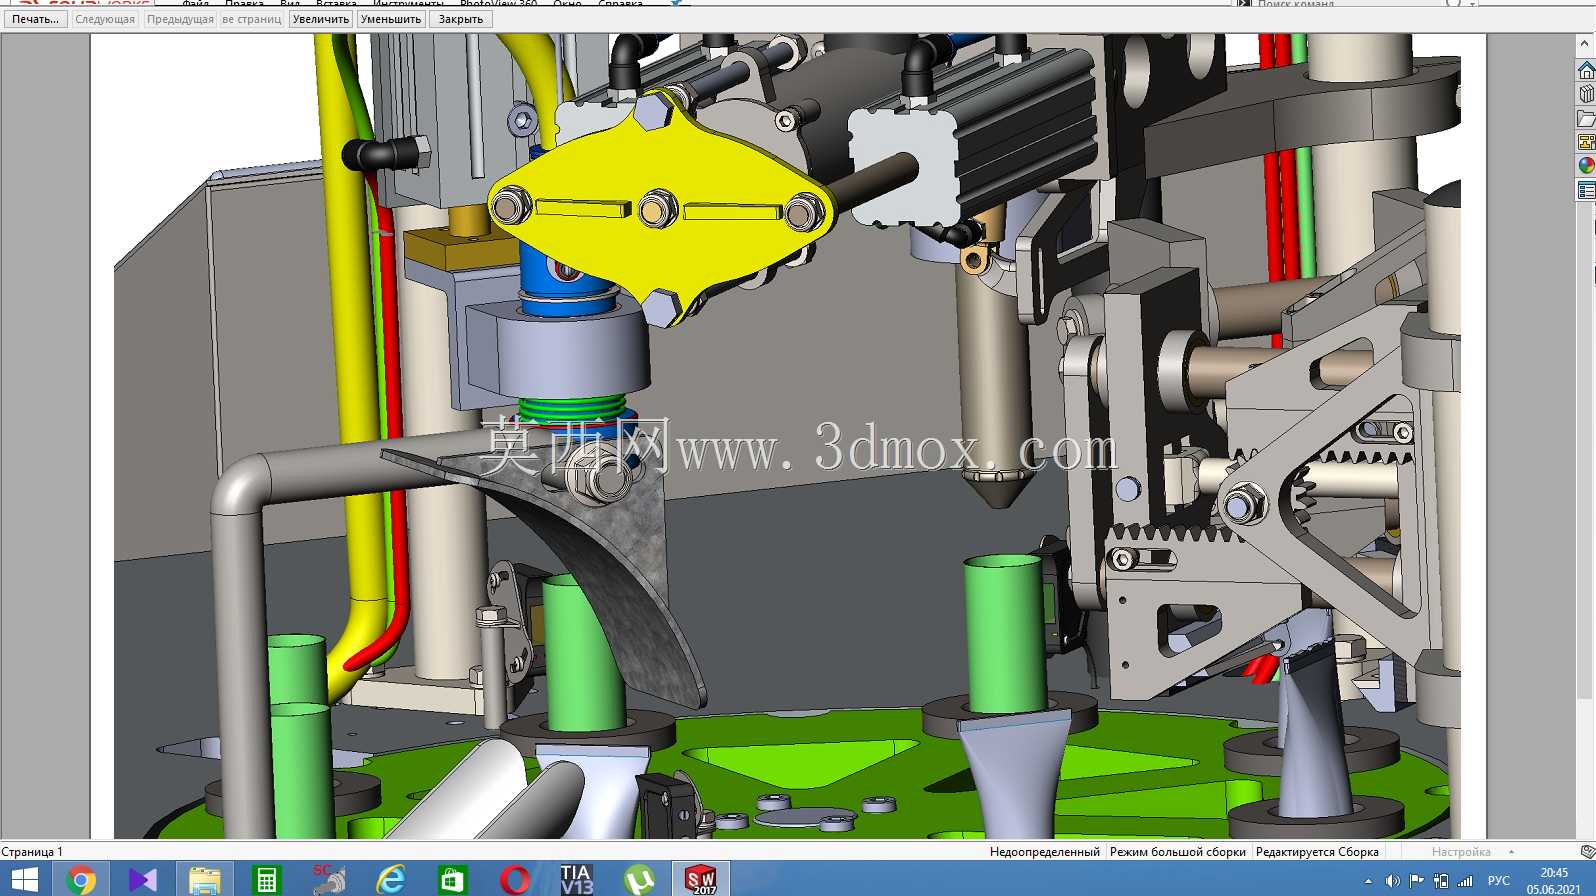
Task: Click the Увеличить zoom-in button
Action: point(321,19)
